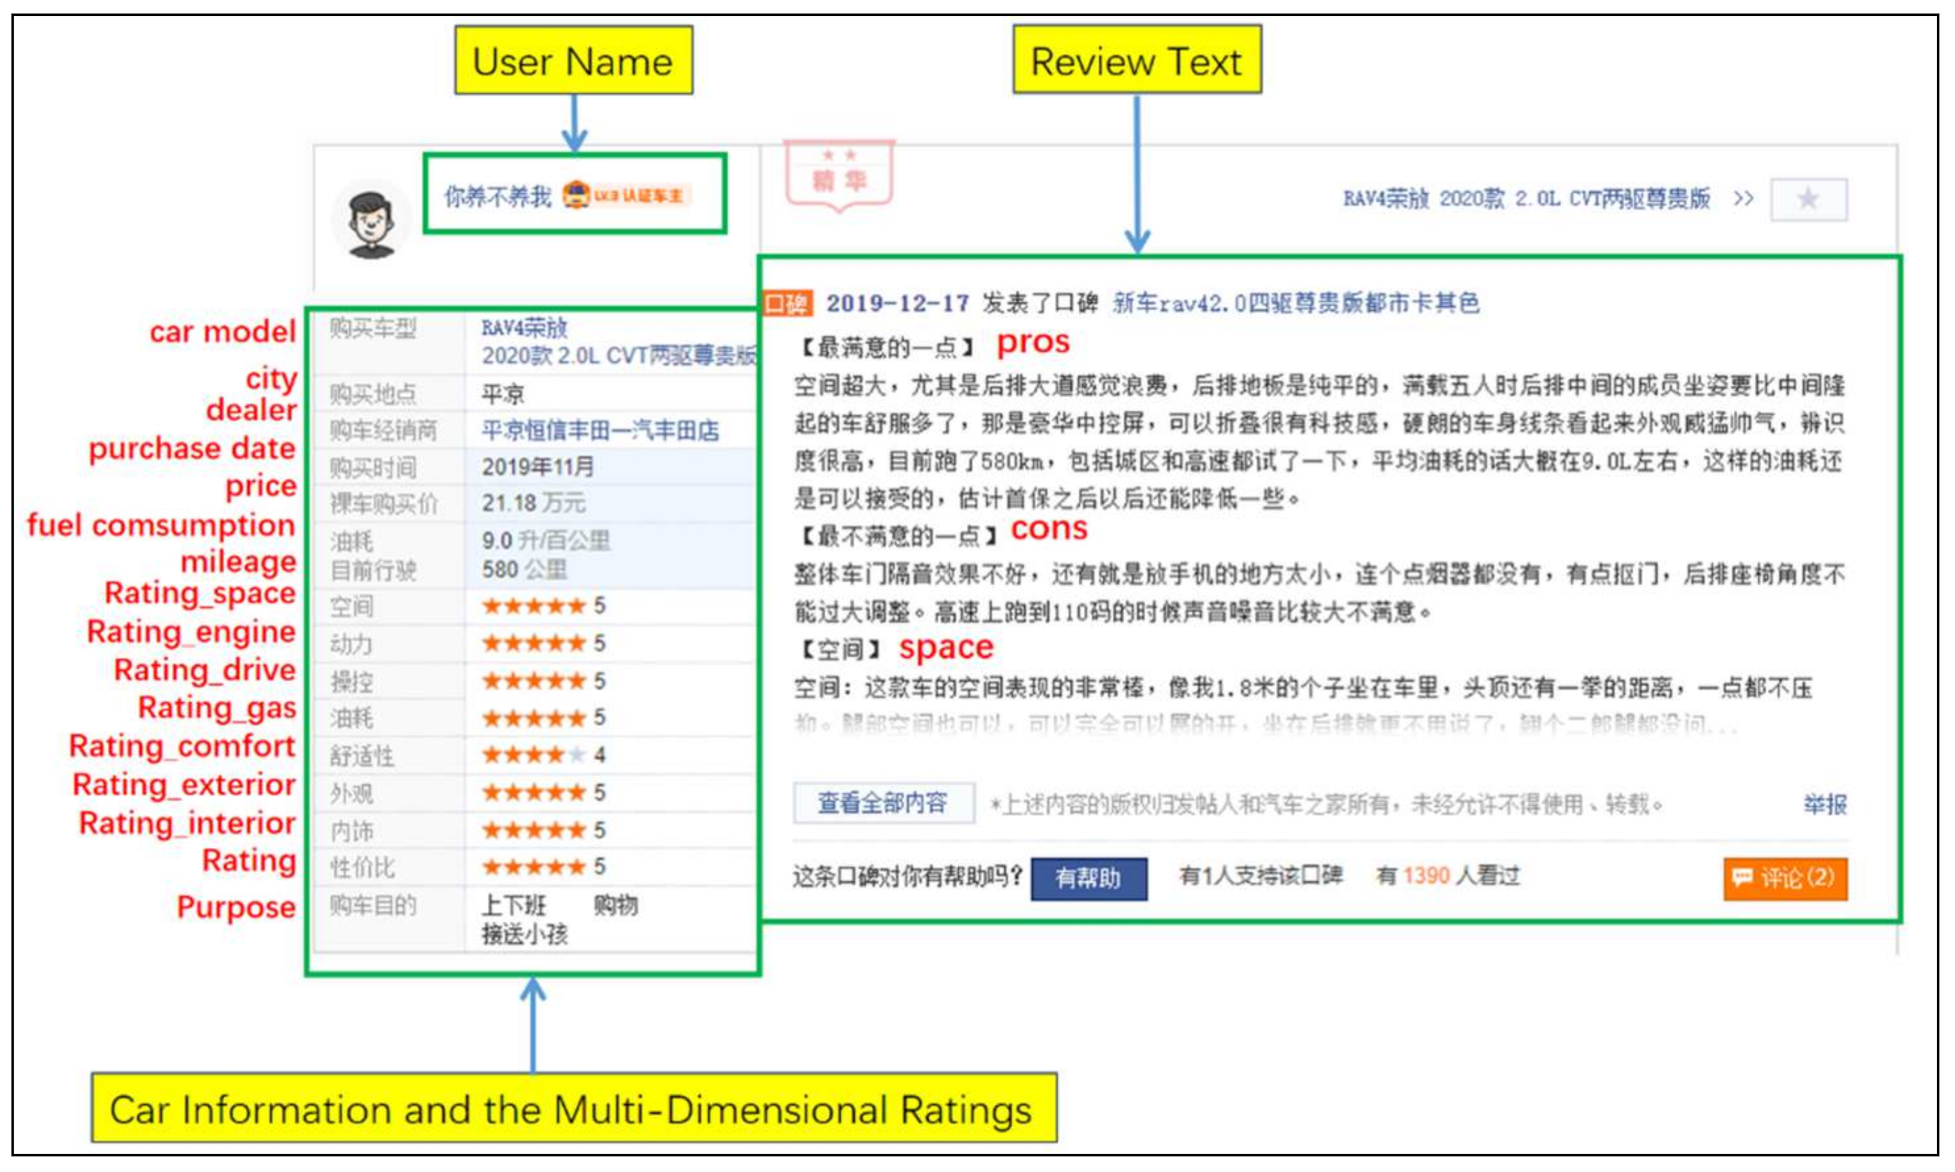Click the certified car owner badge

627,195
